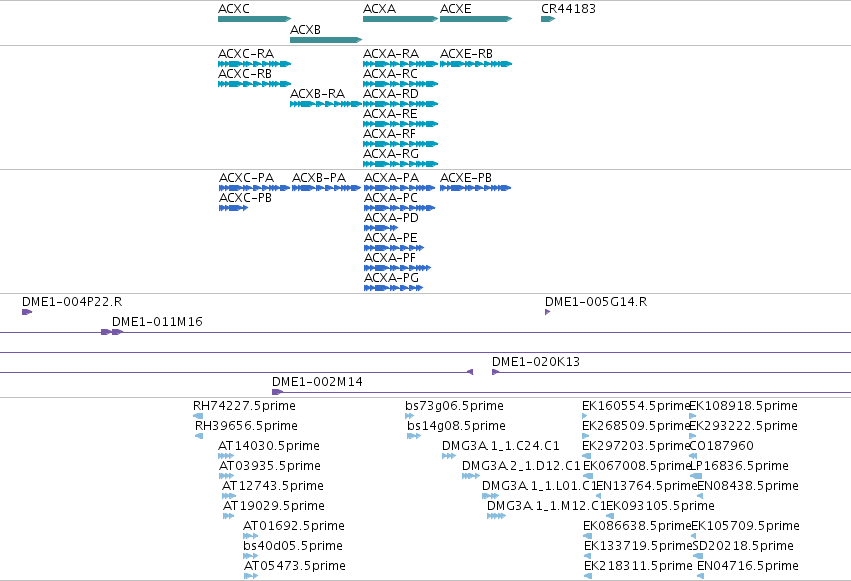This screenshot has height=581, width=851.
Task: Click the DME1-004P22.R clone label
Action: point(72,302)
